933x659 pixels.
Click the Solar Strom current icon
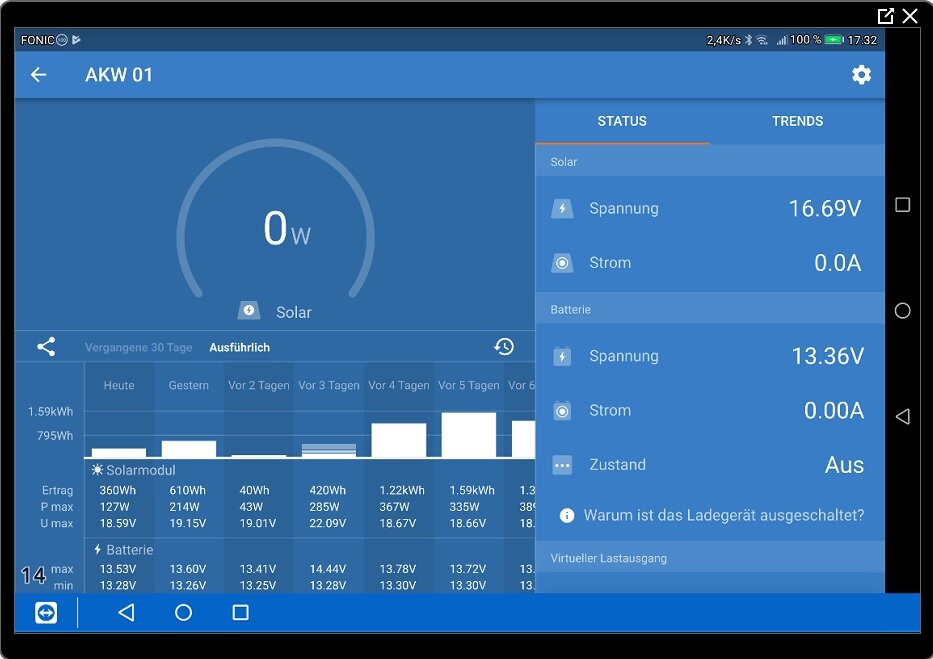[x=562, y=263]
